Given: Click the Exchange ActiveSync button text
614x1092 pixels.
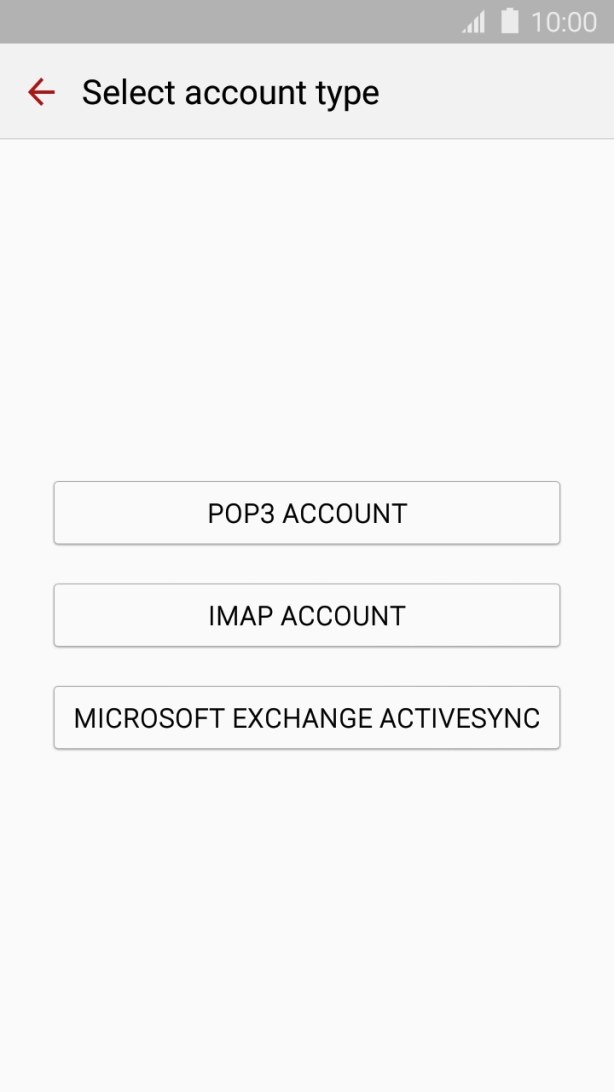Looking at the screenshot, I should tap(306, 718).
